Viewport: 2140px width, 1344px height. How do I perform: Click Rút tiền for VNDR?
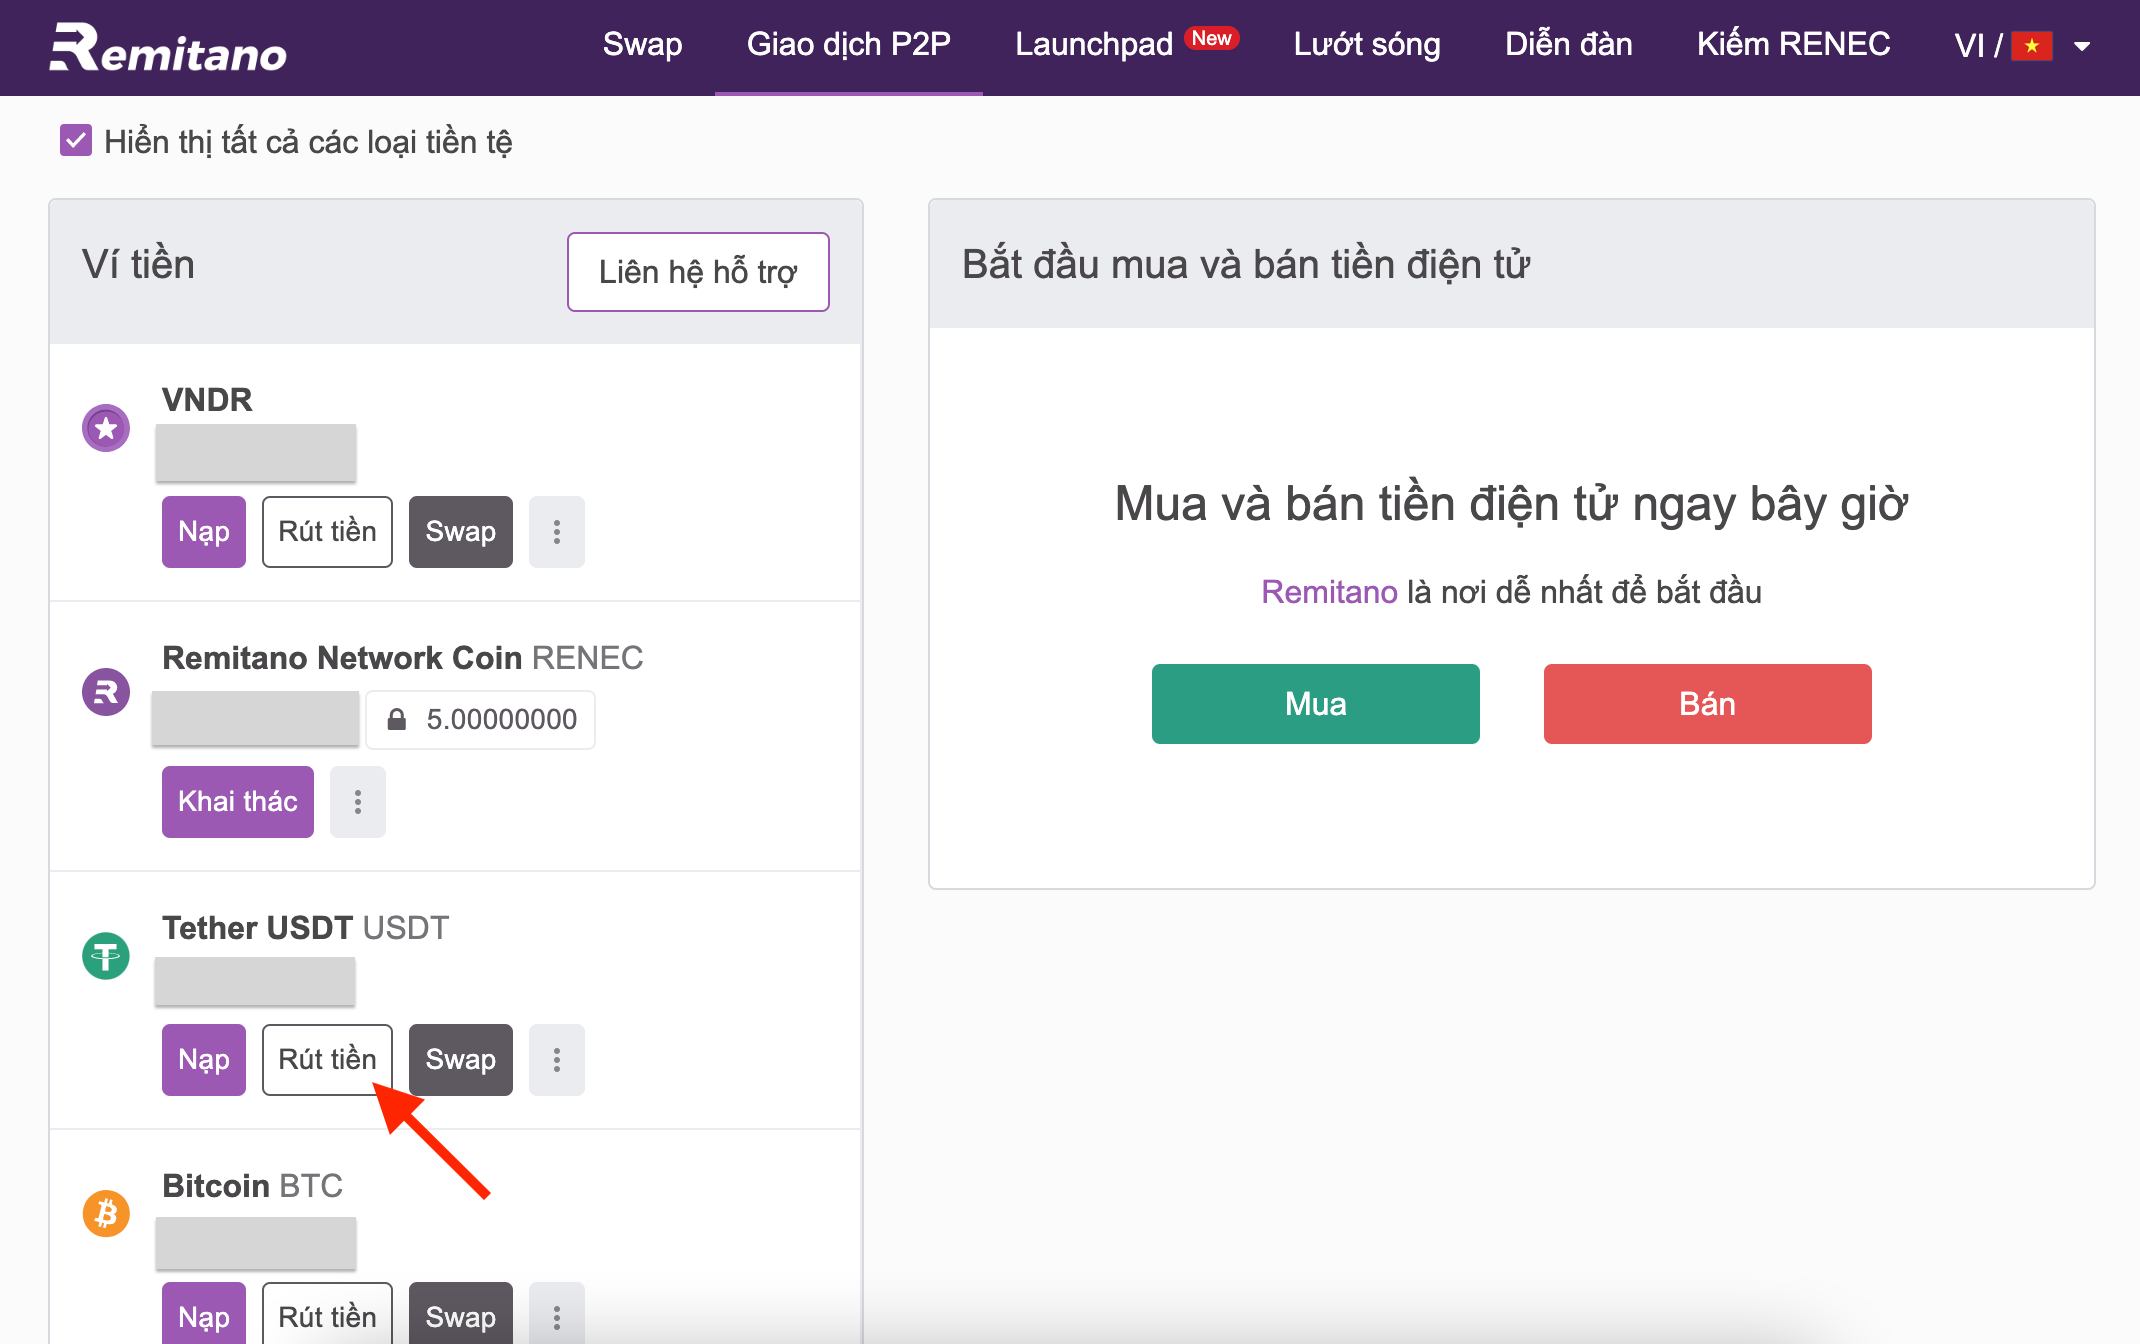pyautogui.click(x=328, y=532)
